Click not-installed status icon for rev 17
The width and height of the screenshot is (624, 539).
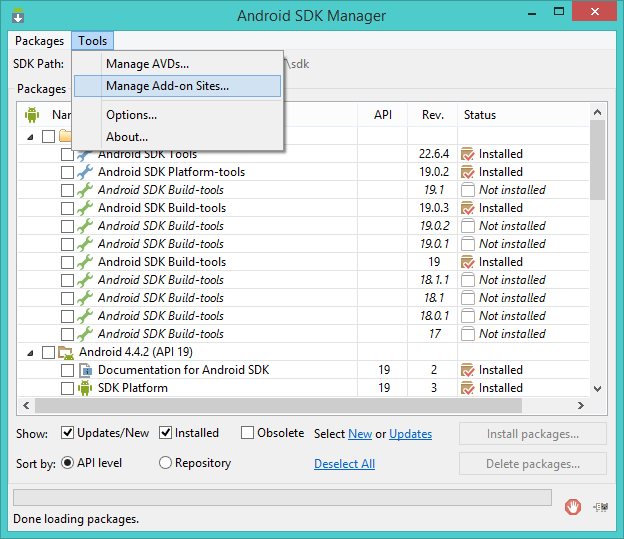pos(468,334)
